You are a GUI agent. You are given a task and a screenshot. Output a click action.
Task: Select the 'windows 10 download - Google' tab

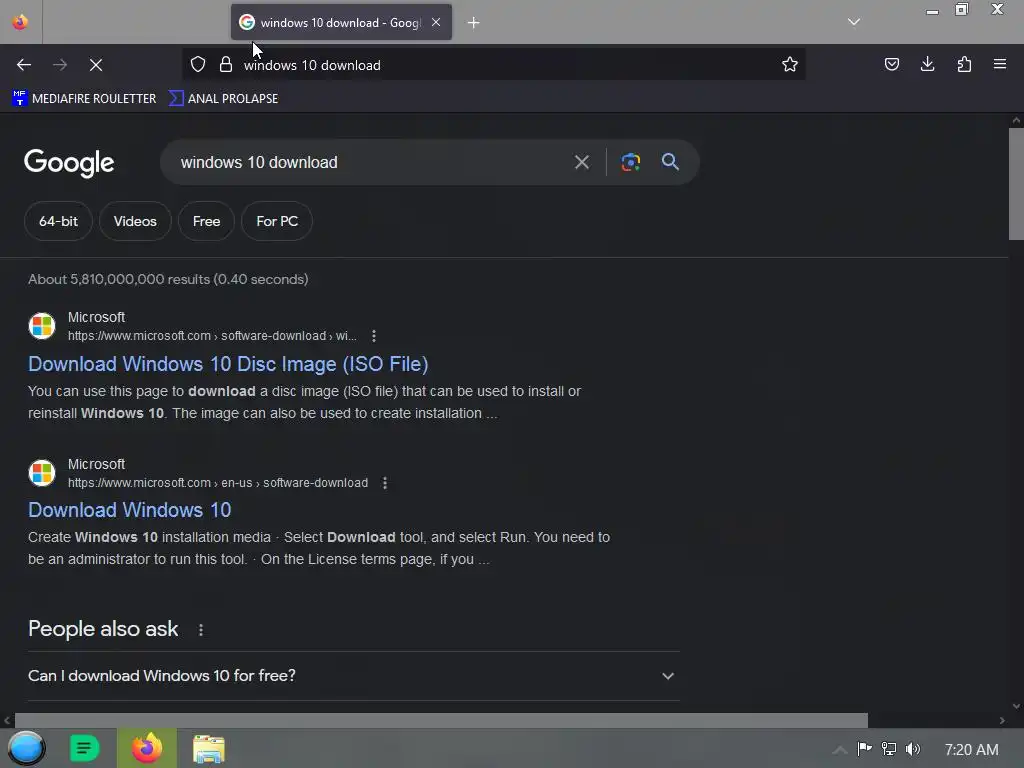(x=341, y=22)
